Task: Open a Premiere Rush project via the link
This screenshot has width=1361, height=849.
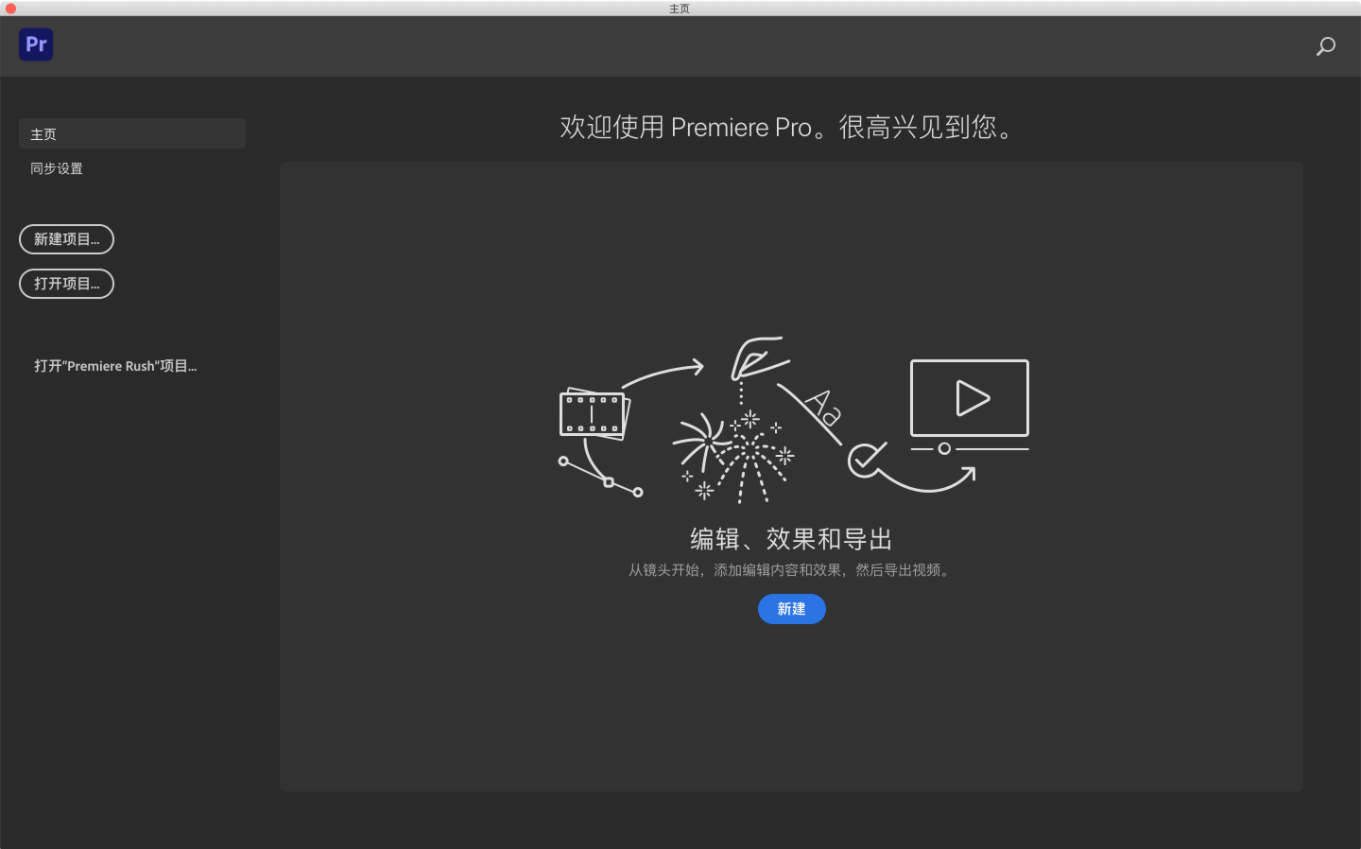Action: [x=116, y=366]
